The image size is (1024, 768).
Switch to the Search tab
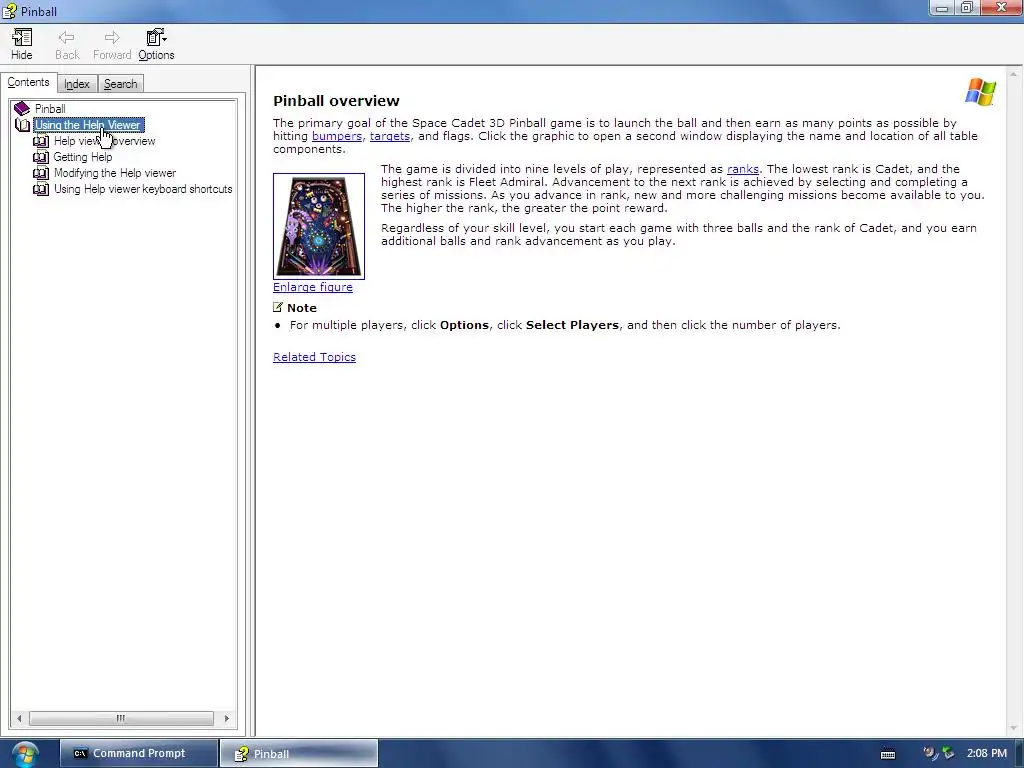[120, 84]
